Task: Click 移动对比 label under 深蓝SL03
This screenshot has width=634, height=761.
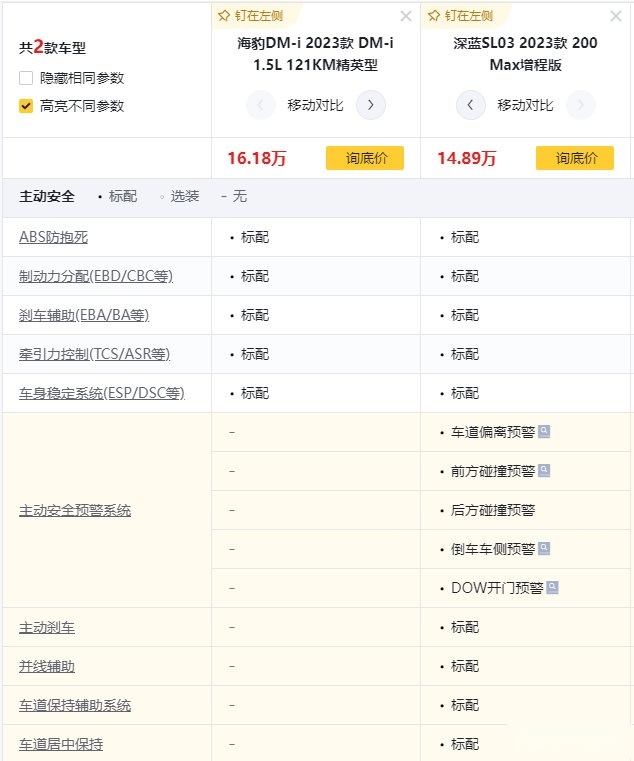Action: pos(525,105)
